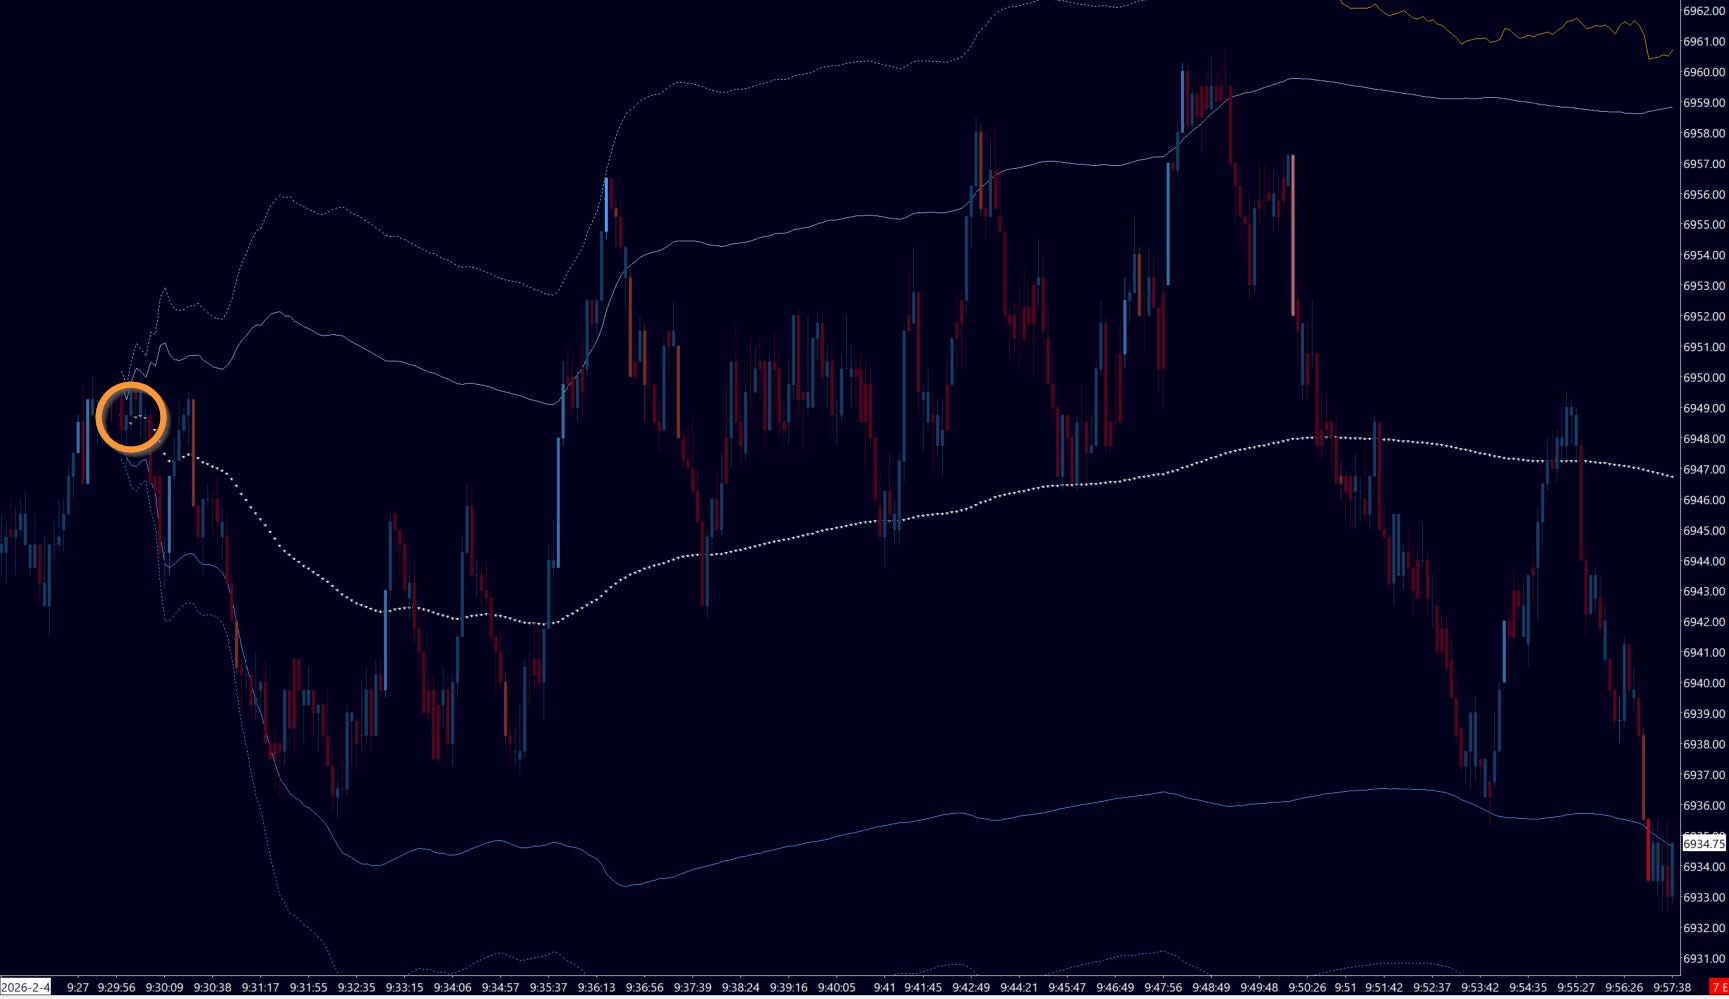Click the 9:35:37 time label
Image resolution: width=1729 pixels, height=999 pixels.
[x=548, y=987]
